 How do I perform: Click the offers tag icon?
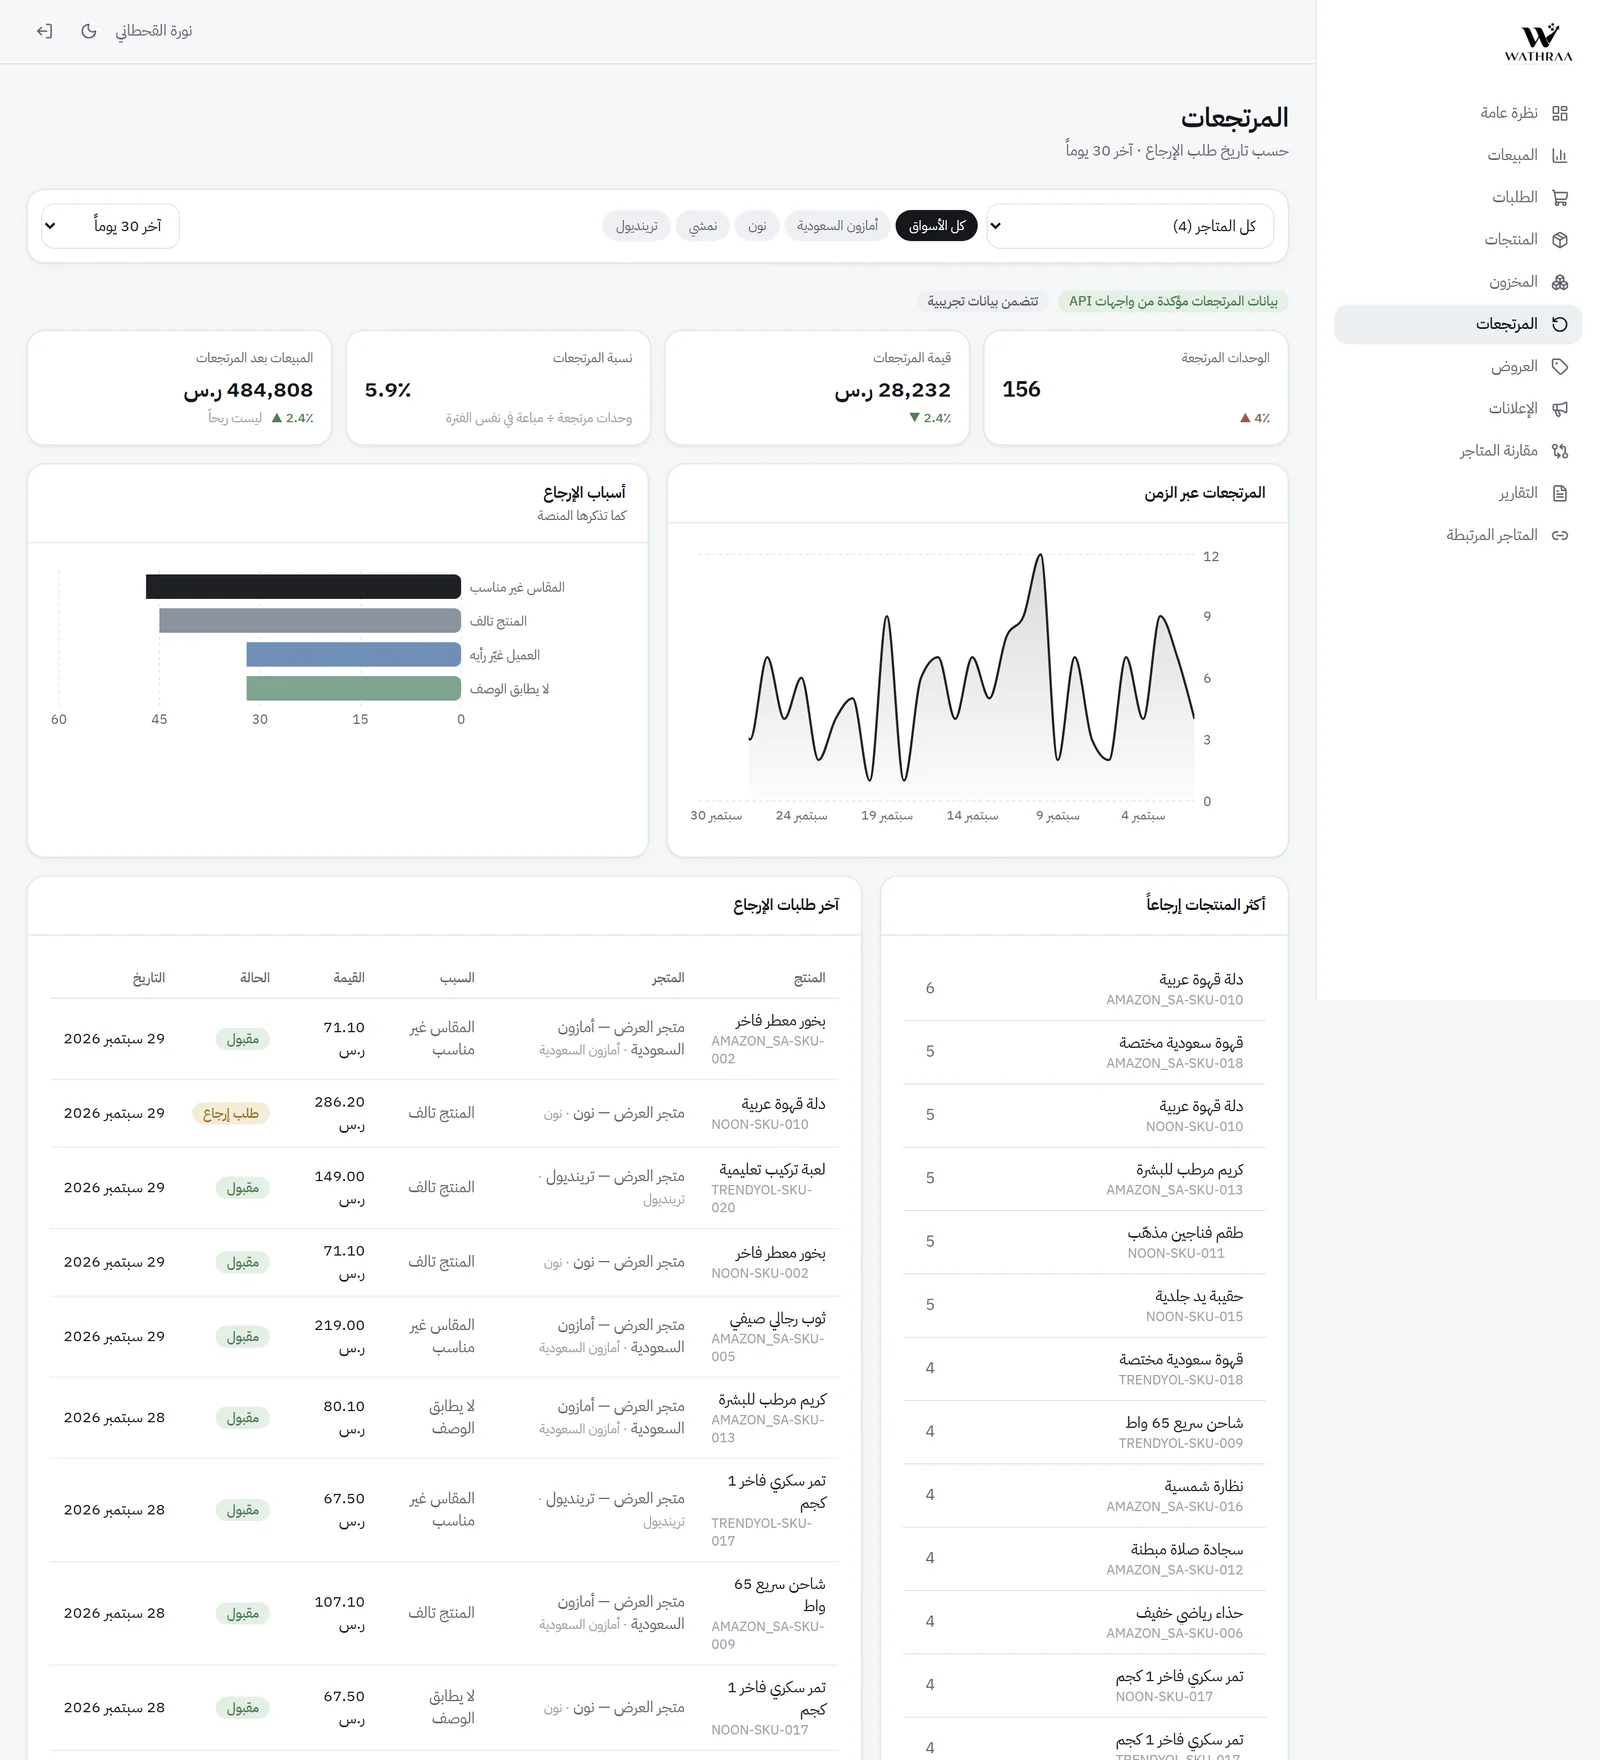(x=1559, y=366)
